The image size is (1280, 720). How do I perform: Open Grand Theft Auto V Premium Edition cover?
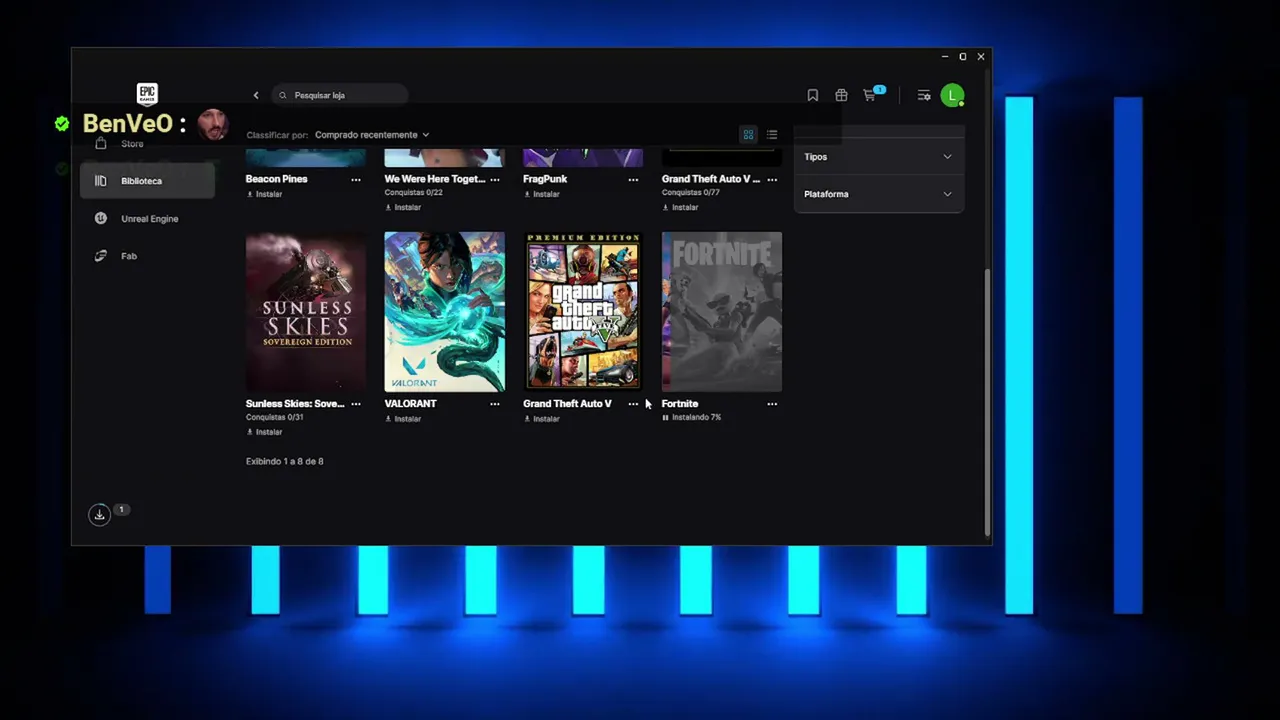583,312
